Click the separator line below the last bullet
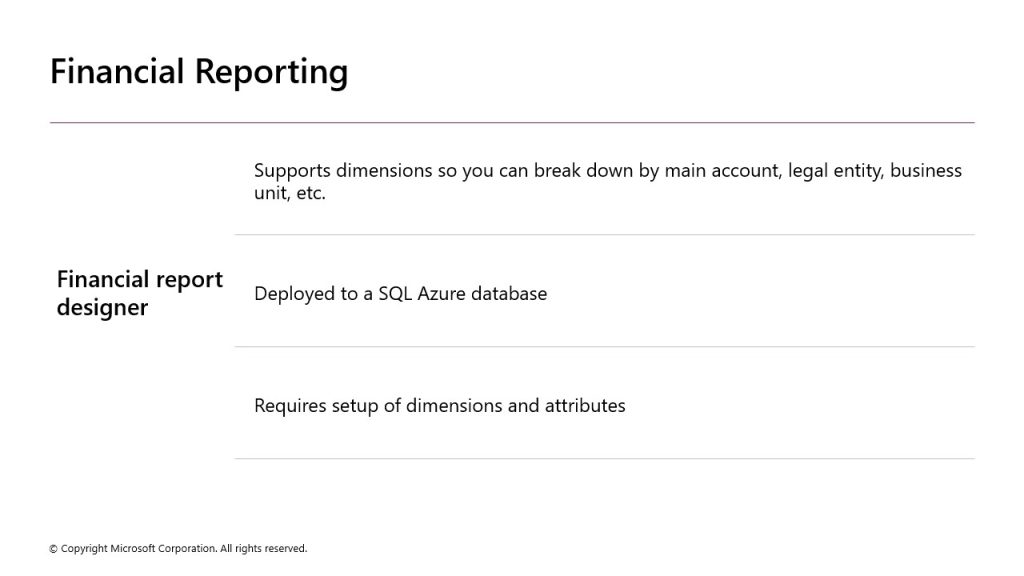This screenshot has width=1024, height=576. click(x=604, y=458)
